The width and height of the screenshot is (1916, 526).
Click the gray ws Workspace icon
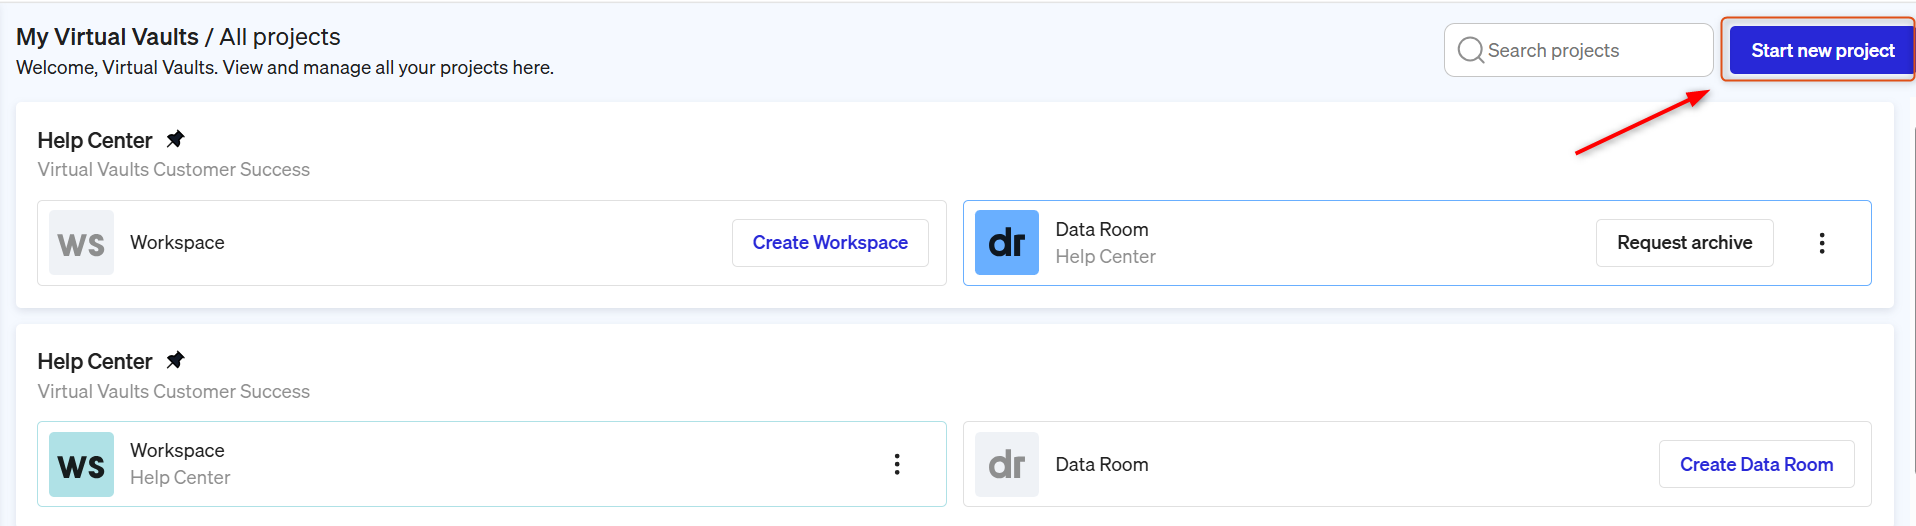81,243
